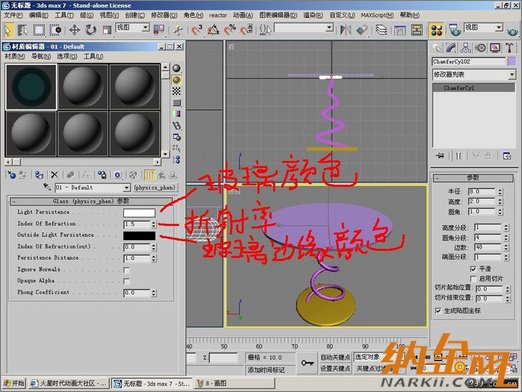The image size is (522, 392).
Task: Toggle the Backlight icon in material editor
Action: click(x=176, y=80)
